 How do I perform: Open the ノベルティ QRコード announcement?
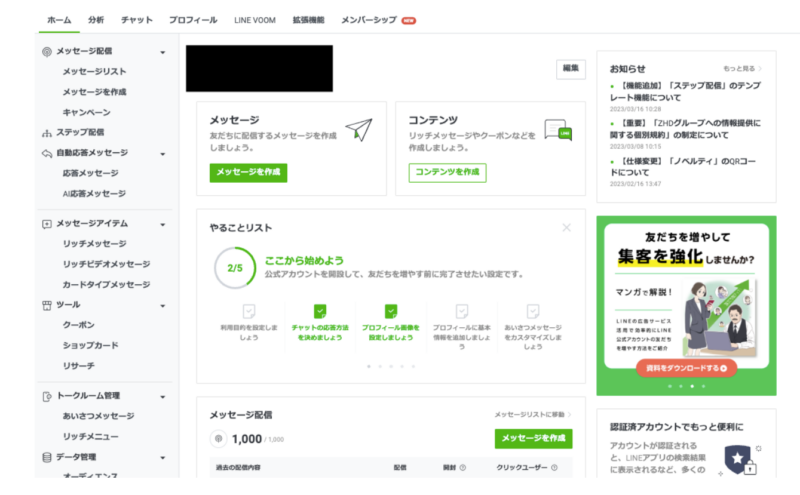pos(683,166)
